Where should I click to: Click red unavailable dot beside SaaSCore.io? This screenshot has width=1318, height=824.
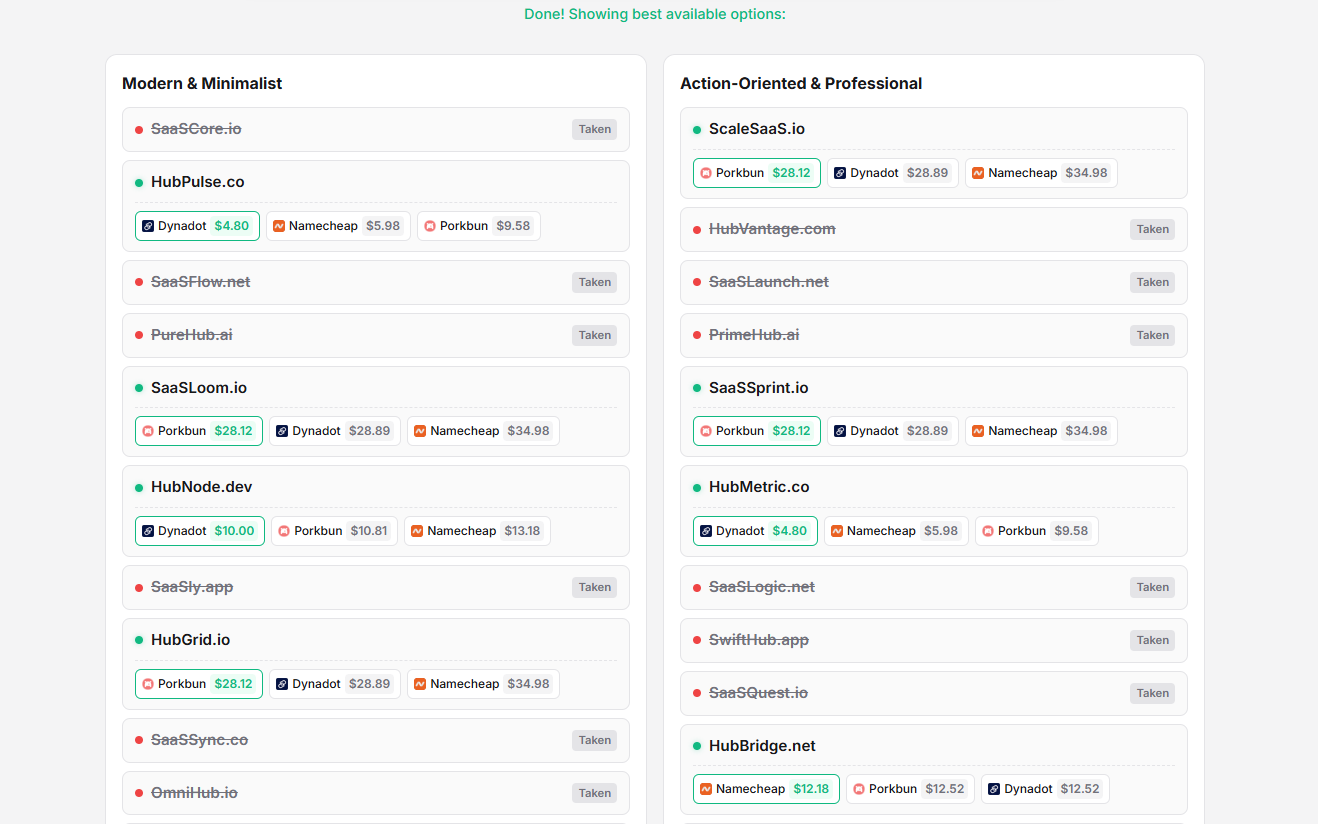coord(139,130)
